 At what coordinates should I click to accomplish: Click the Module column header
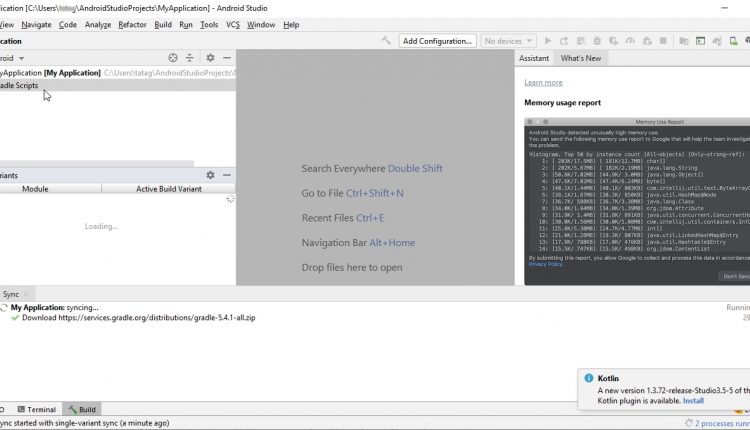50,189
